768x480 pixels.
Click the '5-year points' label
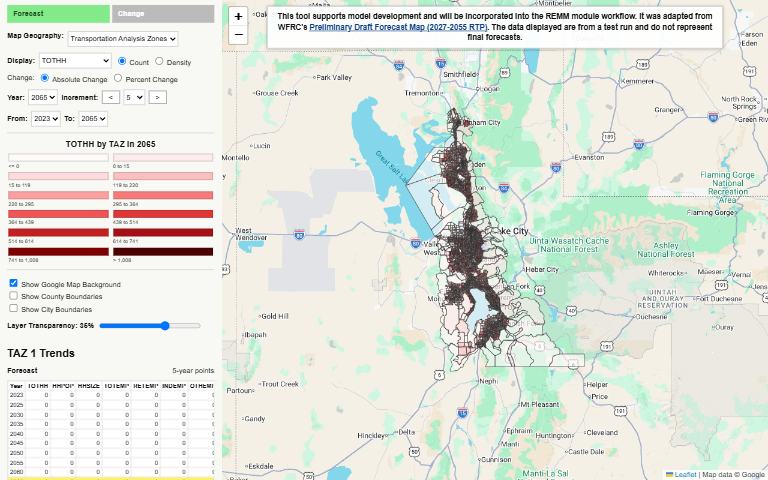click(193, 371)
